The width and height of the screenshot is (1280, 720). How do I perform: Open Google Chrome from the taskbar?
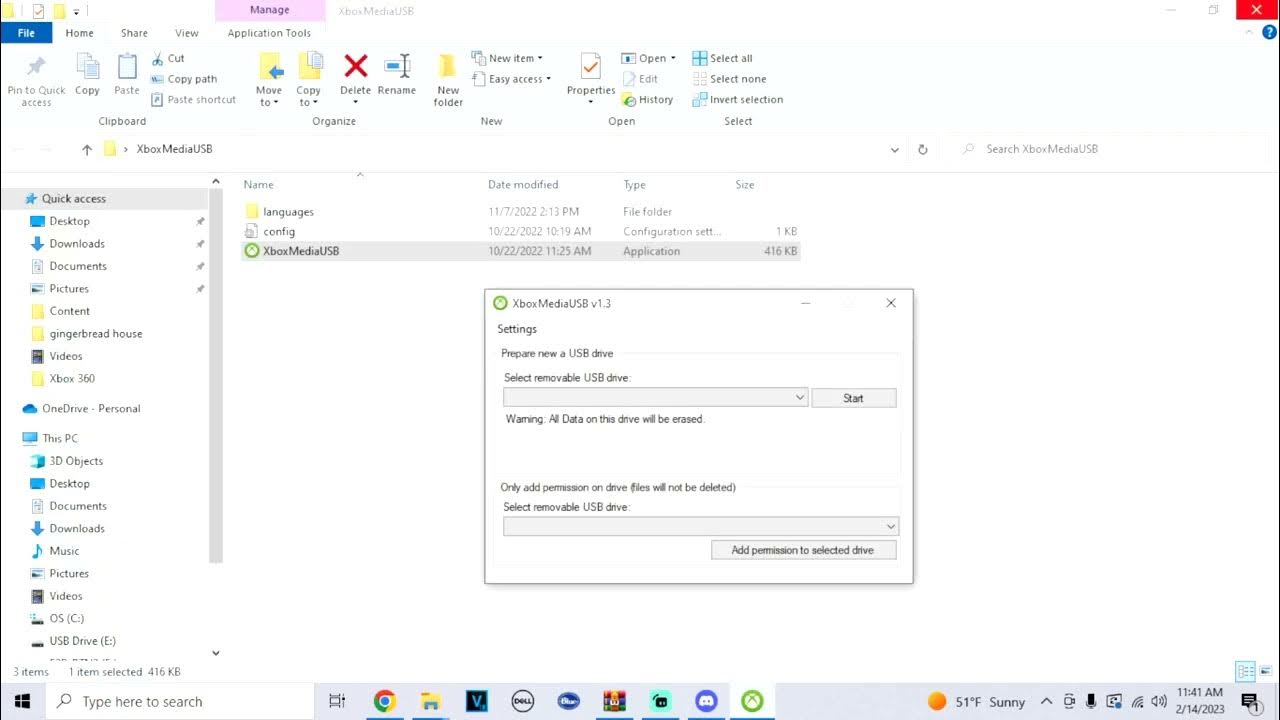click(x=384, y=701)
